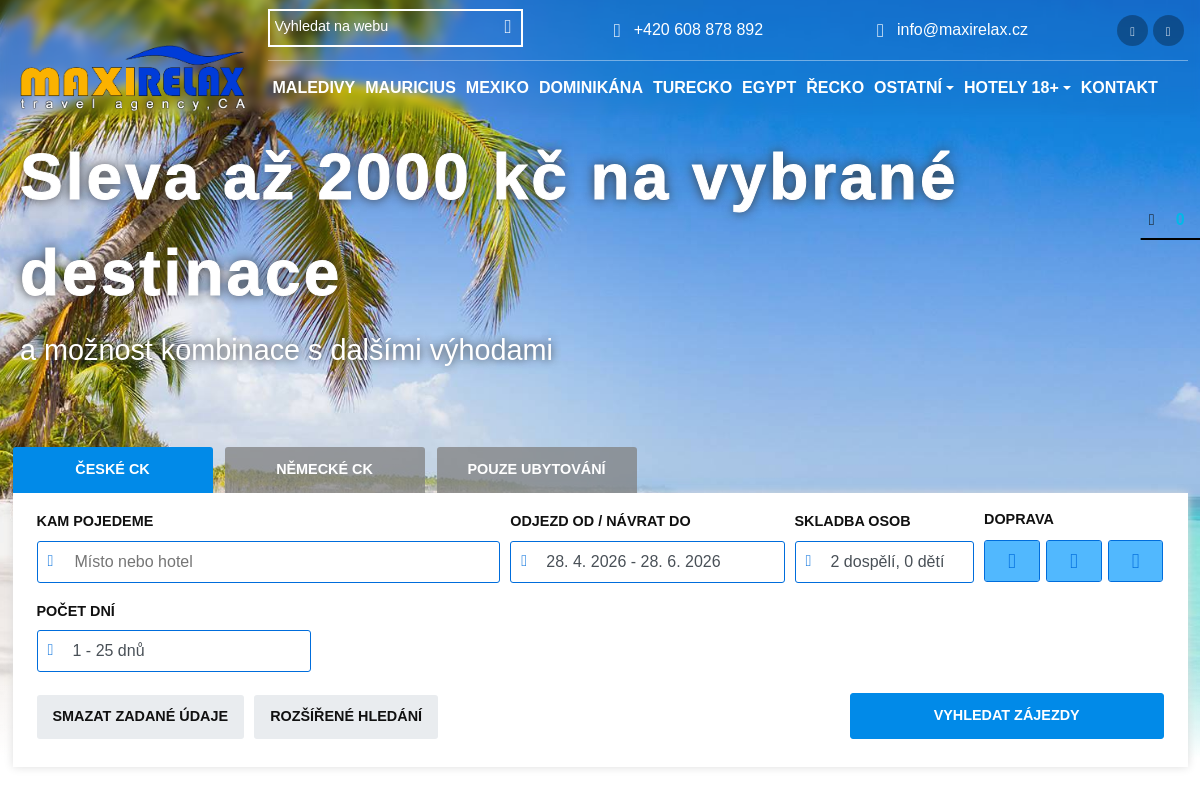The height and width of the screenshot is (800, 1200).
Task: Open ROZŠÍŘENÉ HLEDÁNÍ advanced search
Action: [x=346, y=716]
